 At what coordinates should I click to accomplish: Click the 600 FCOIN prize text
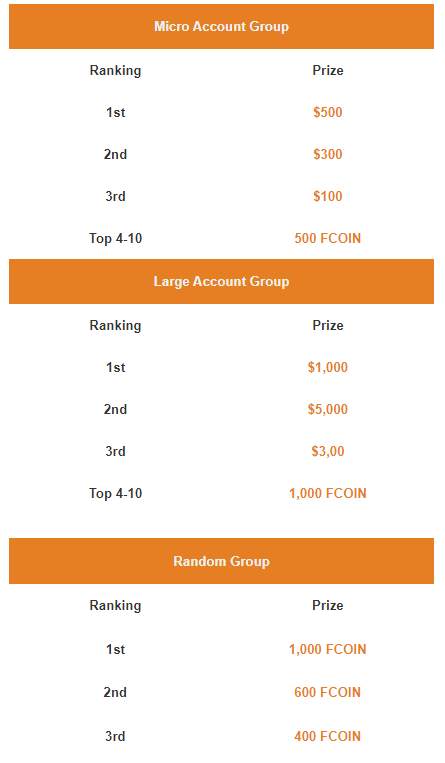pos(328,692)
